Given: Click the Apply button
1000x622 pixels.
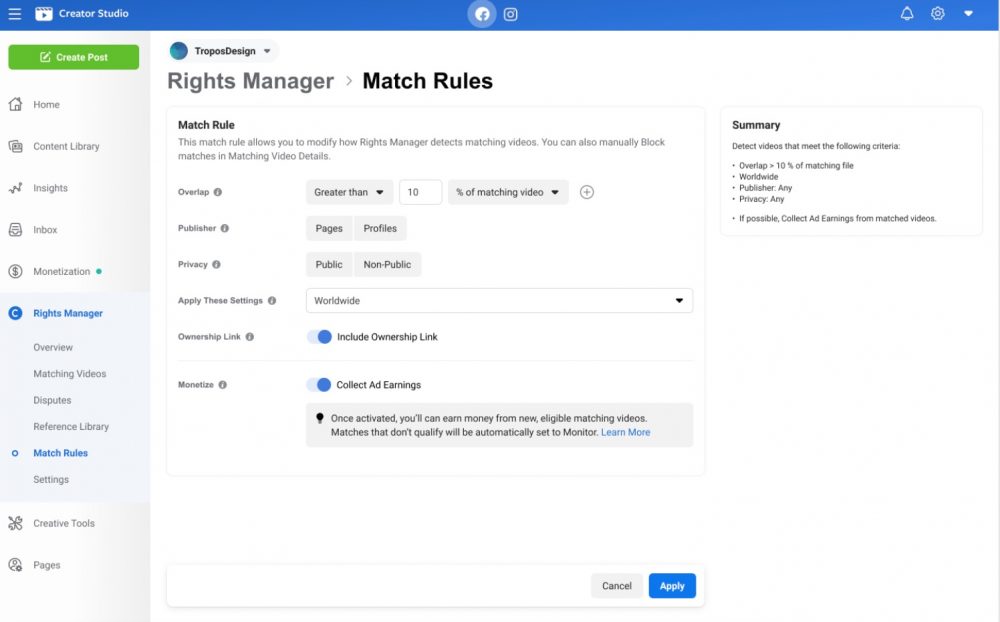Looking at the screenshot, I should (x=672, y=586).
